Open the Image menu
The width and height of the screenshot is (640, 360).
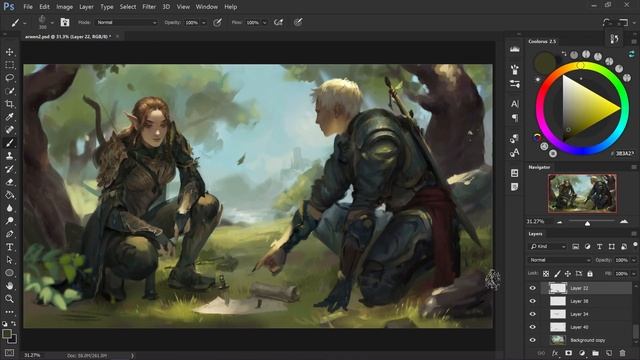[x=64, y=7]
